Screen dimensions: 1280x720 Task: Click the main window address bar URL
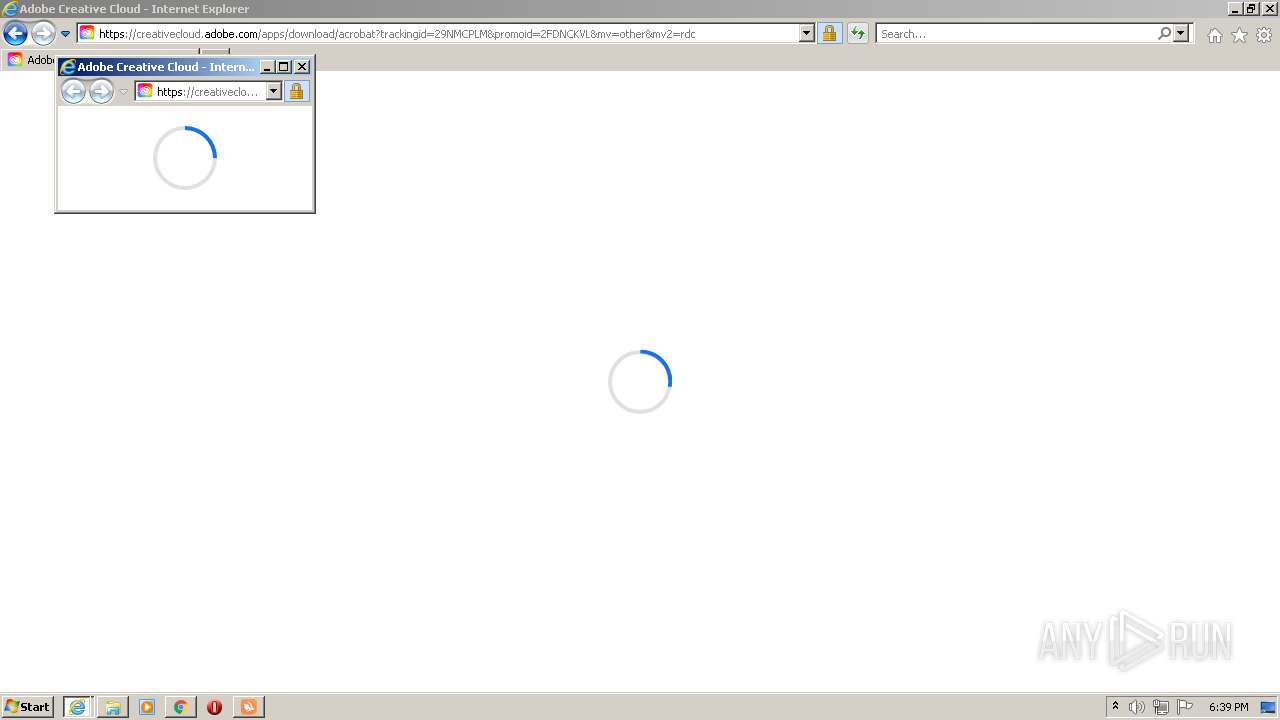[397, 34]
